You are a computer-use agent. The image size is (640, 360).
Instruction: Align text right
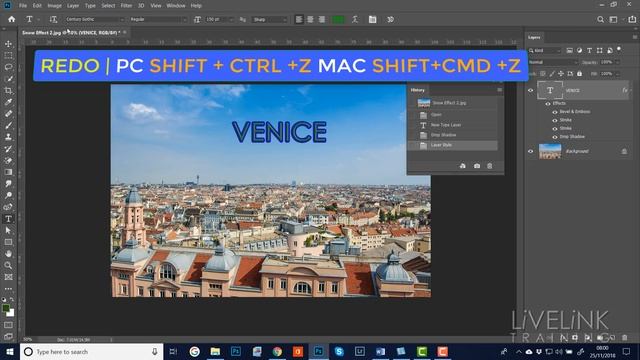click(x=322, y=19)
